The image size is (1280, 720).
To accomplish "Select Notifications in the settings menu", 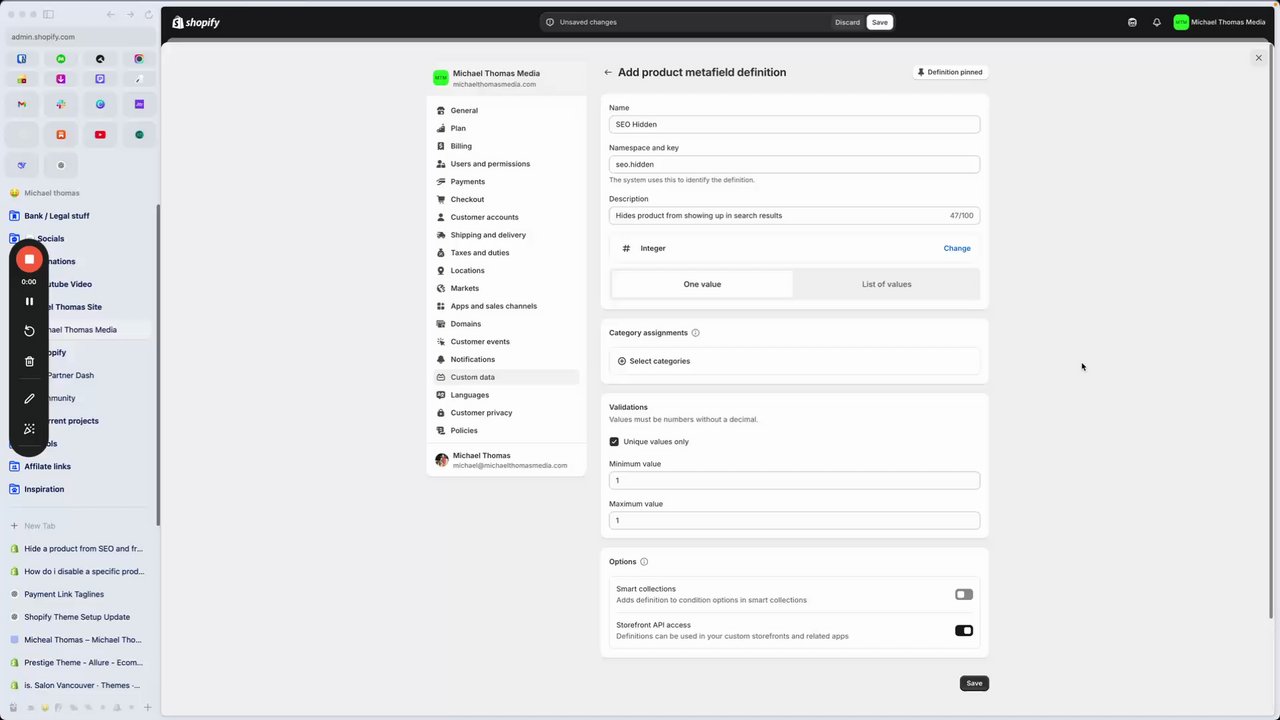I will pyautogui.click(x=506, y=359).
